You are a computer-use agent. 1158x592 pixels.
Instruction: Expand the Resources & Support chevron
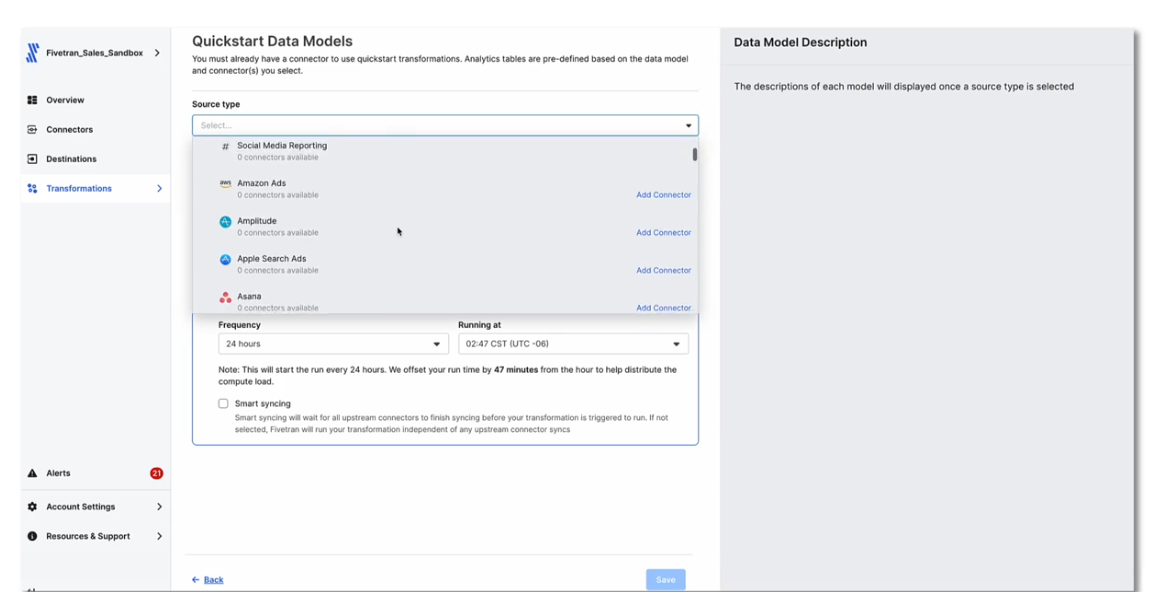[x=160, y=536]
